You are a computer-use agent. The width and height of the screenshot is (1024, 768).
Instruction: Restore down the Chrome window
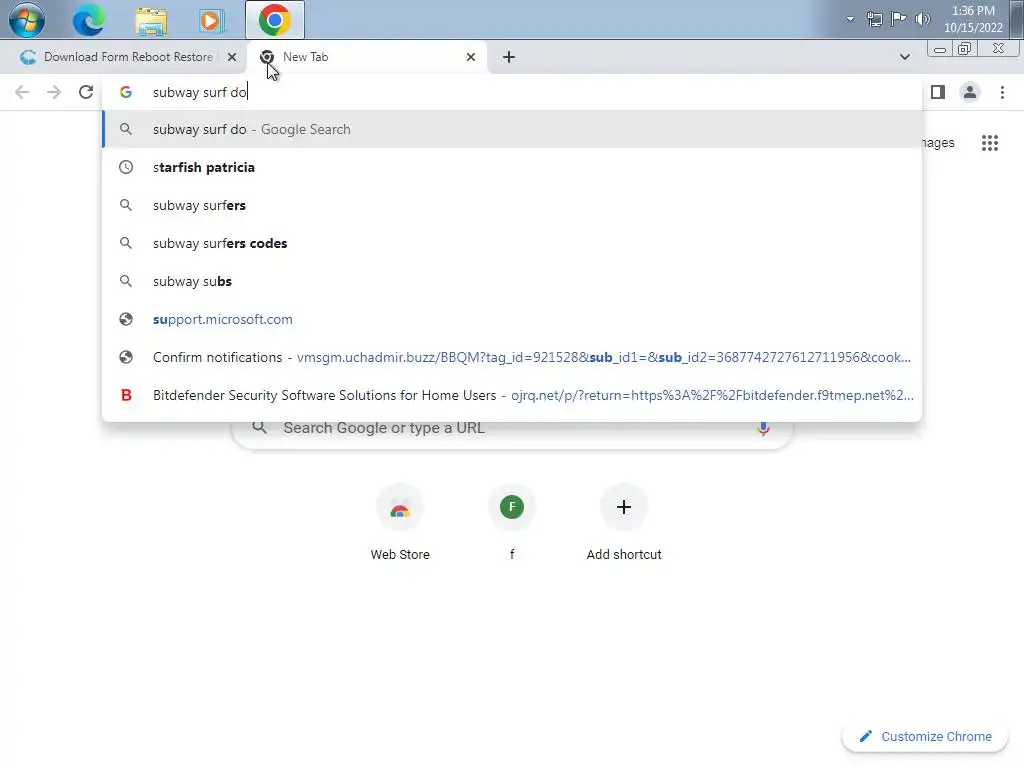point(964,49)
